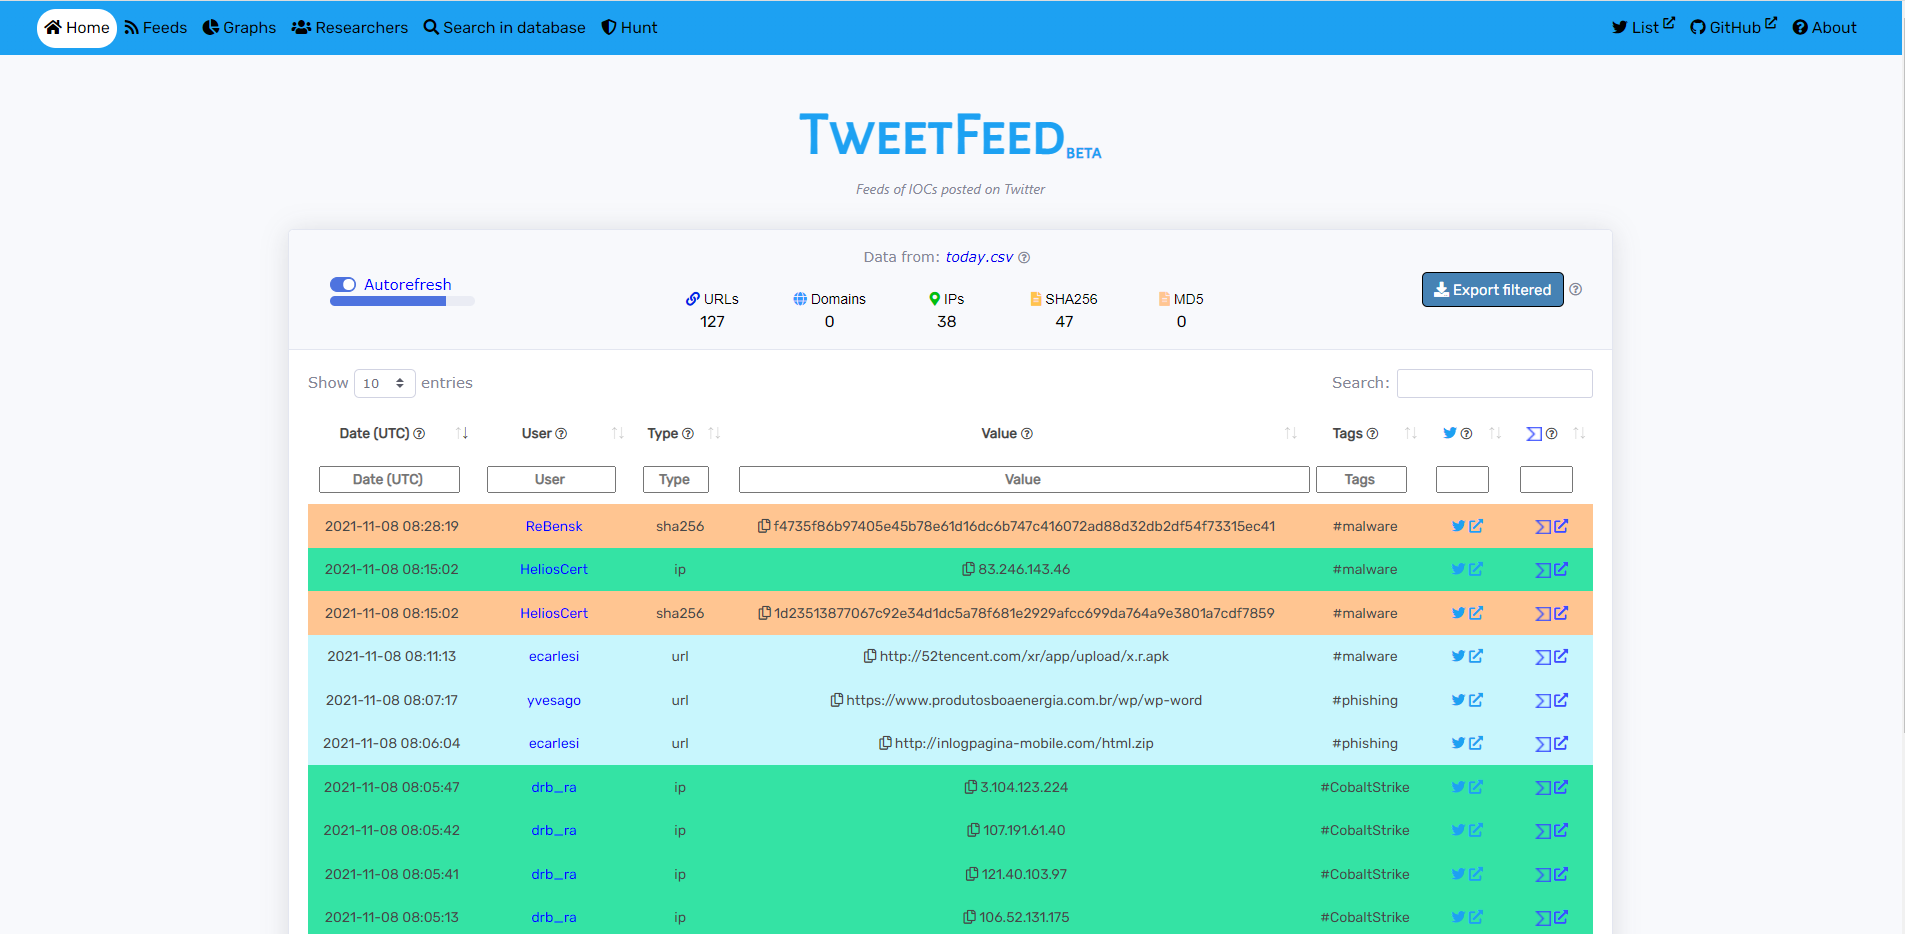
Task: Copy IP 83.246.143.46 icon
Action: pyautogui.click(x=968, y=569)
